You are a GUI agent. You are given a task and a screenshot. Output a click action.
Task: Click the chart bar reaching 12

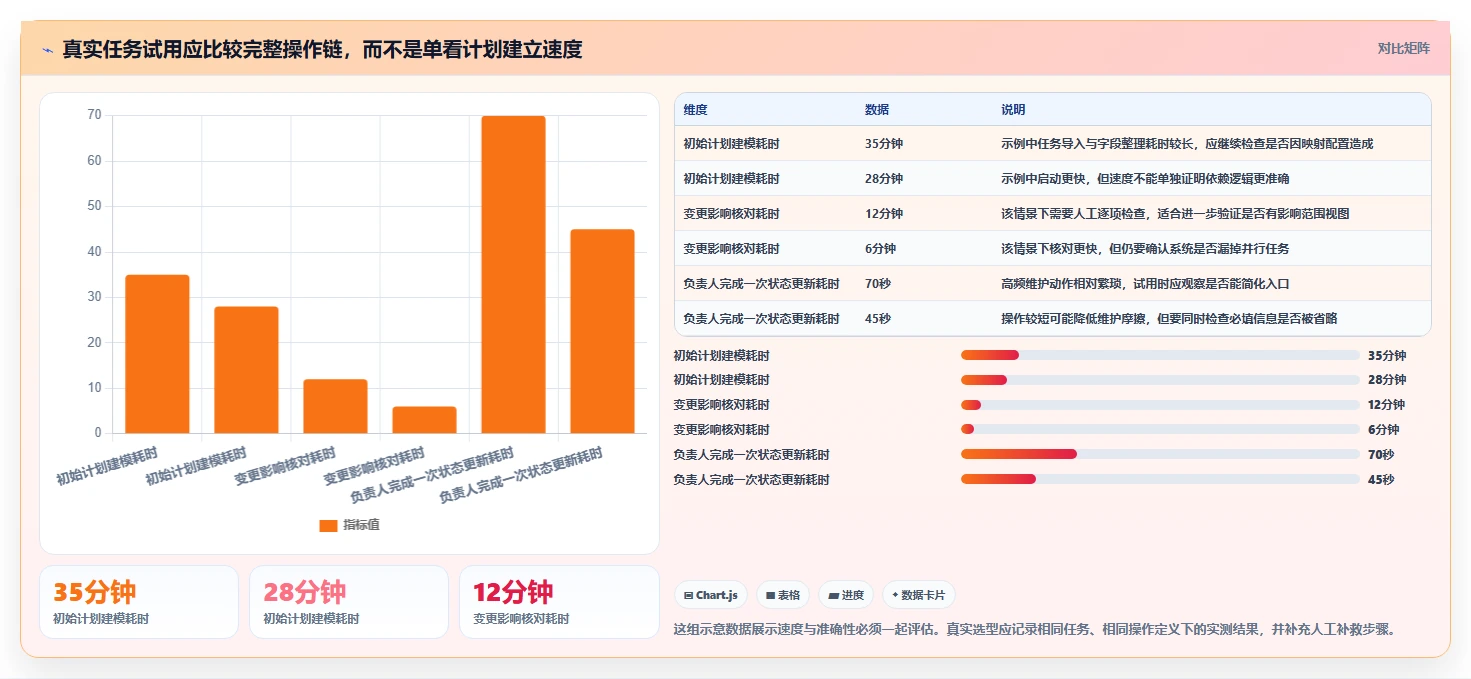335,406
